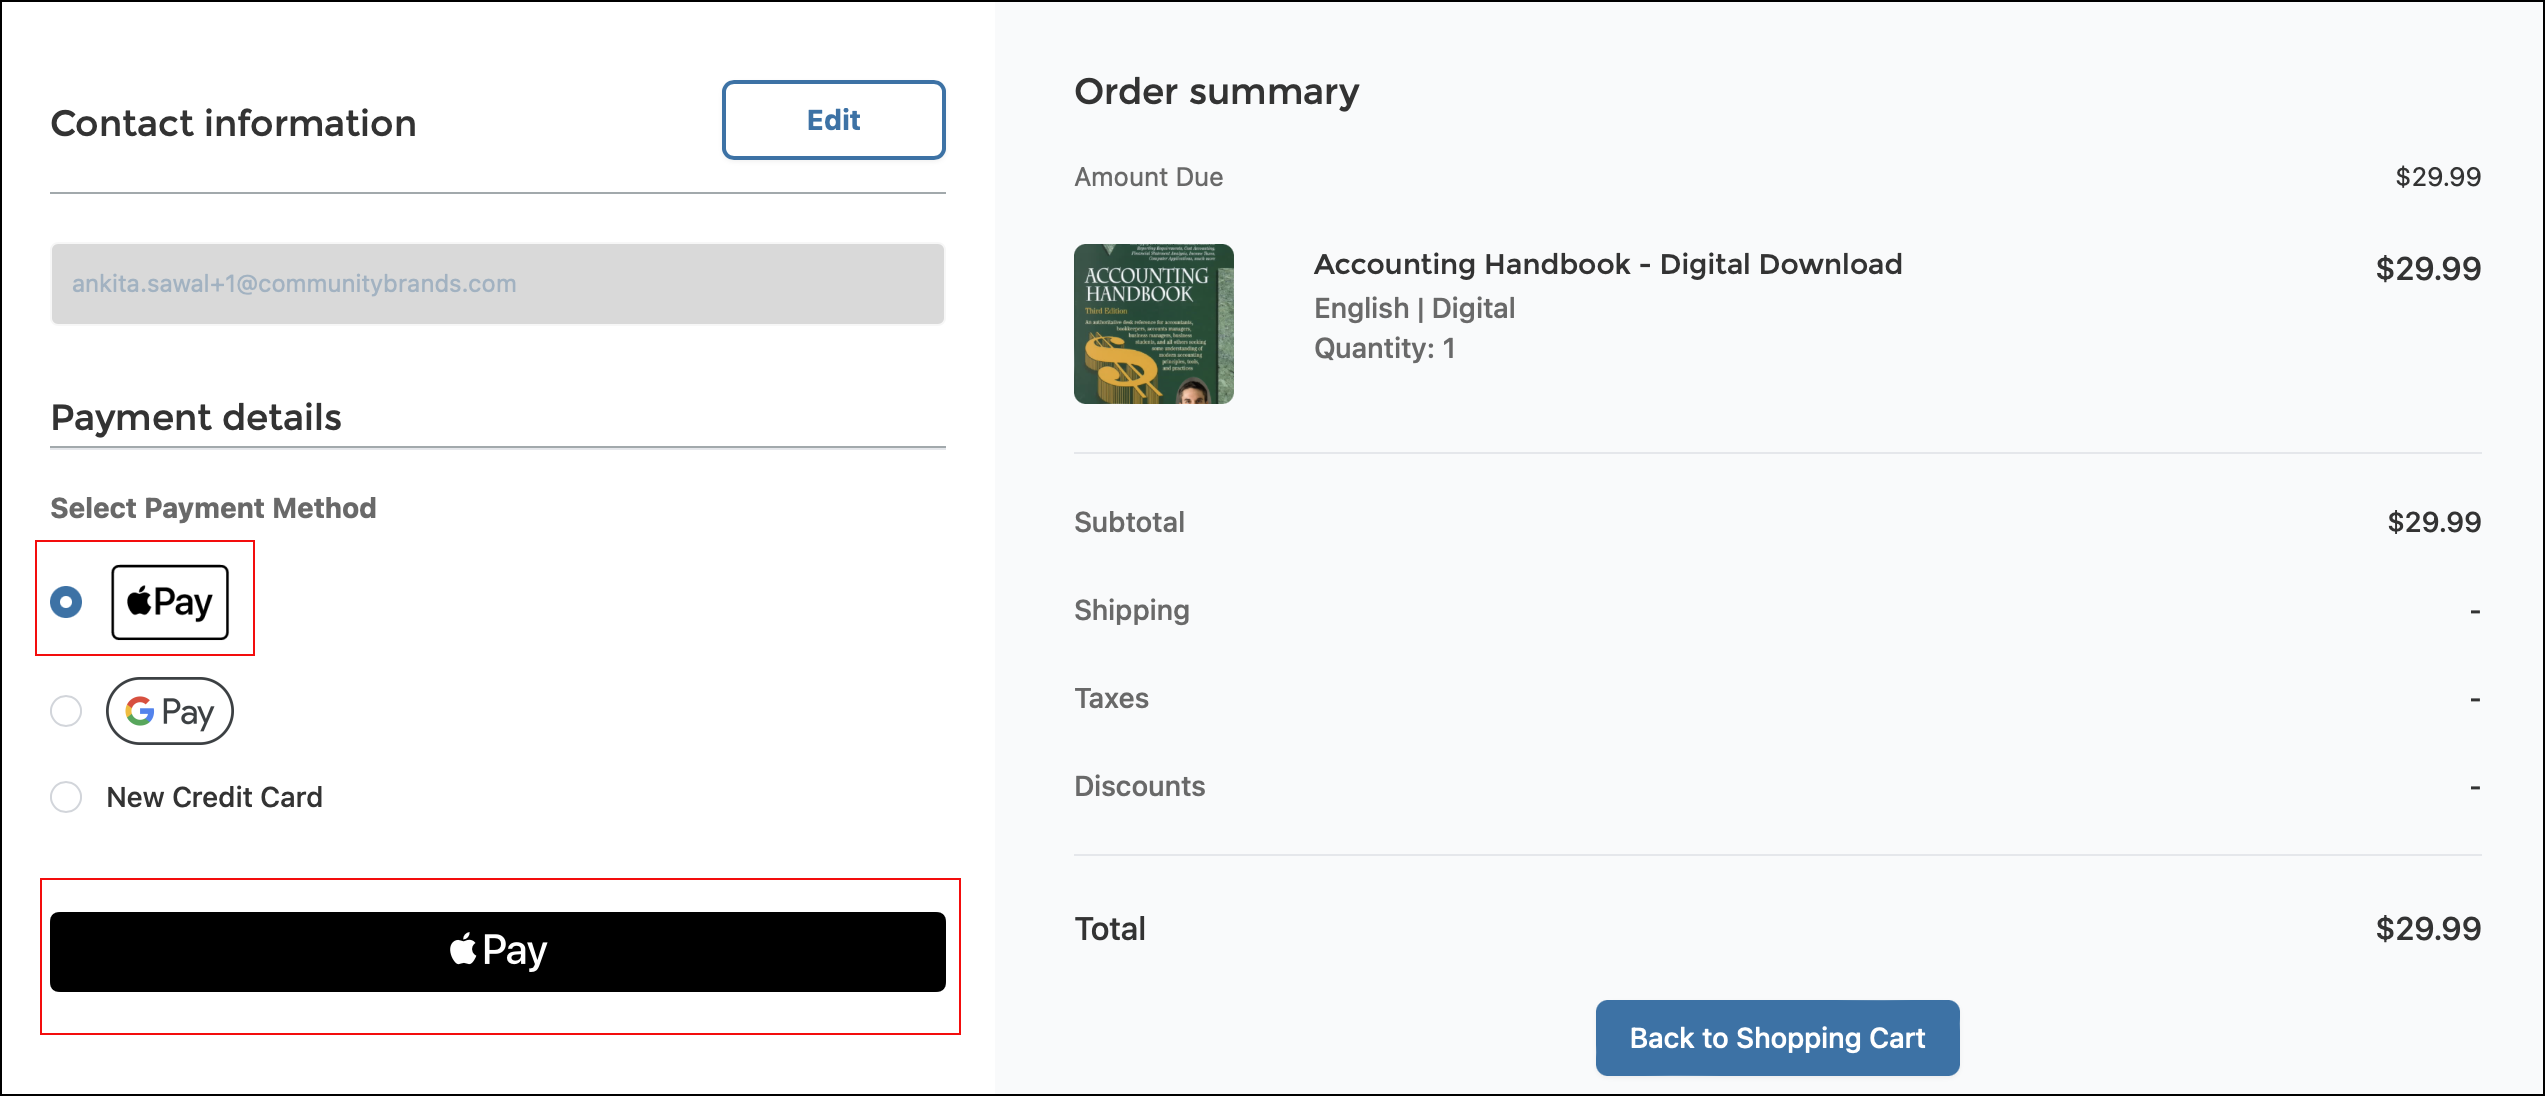Click the Payment details heading
This screenshot has height=1096, width=2545.
(x=196, y=417)
